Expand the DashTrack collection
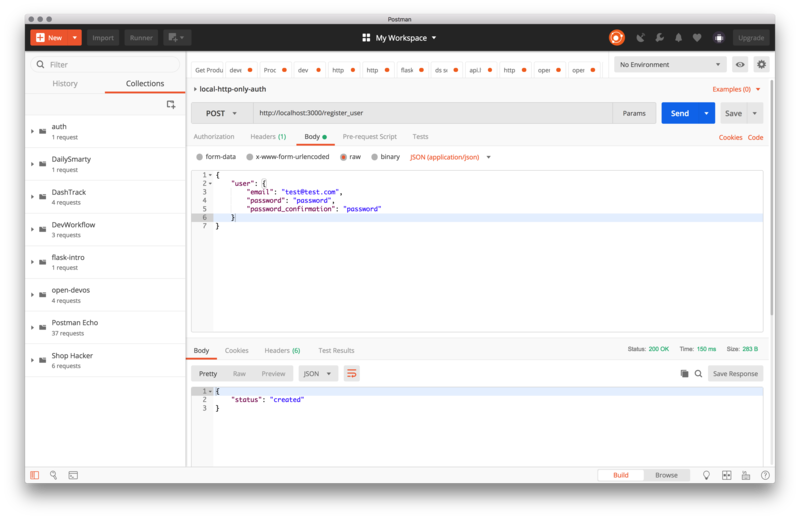Image resolution: width=800 pixels, height=519 pixels. pyautogui.click(x=32, y=196)
